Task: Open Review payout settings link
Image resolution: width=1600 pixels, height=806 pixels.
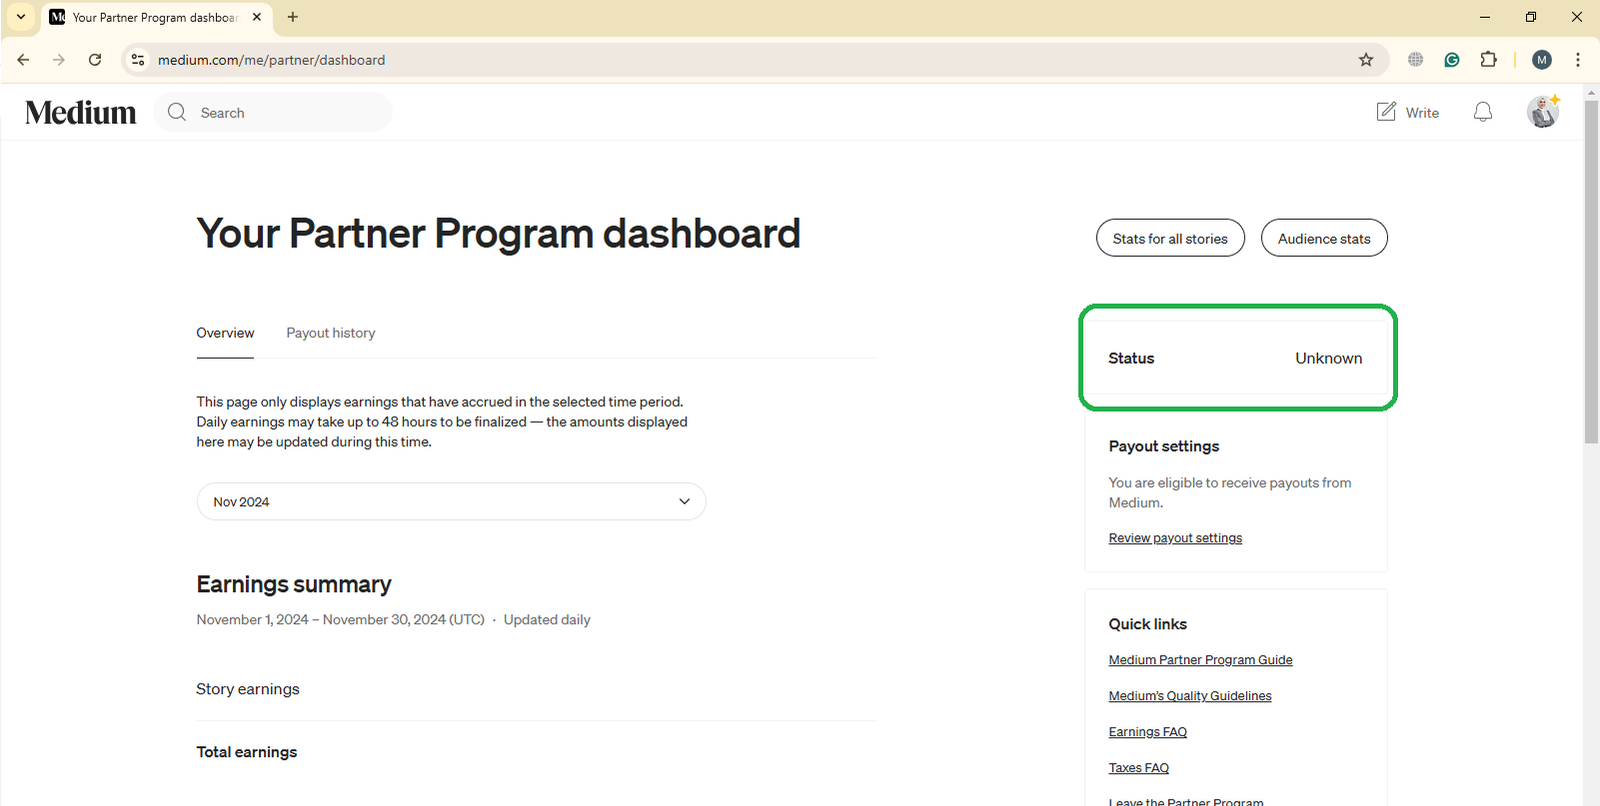Action: pyautogui.click(x=1175, y=538)
